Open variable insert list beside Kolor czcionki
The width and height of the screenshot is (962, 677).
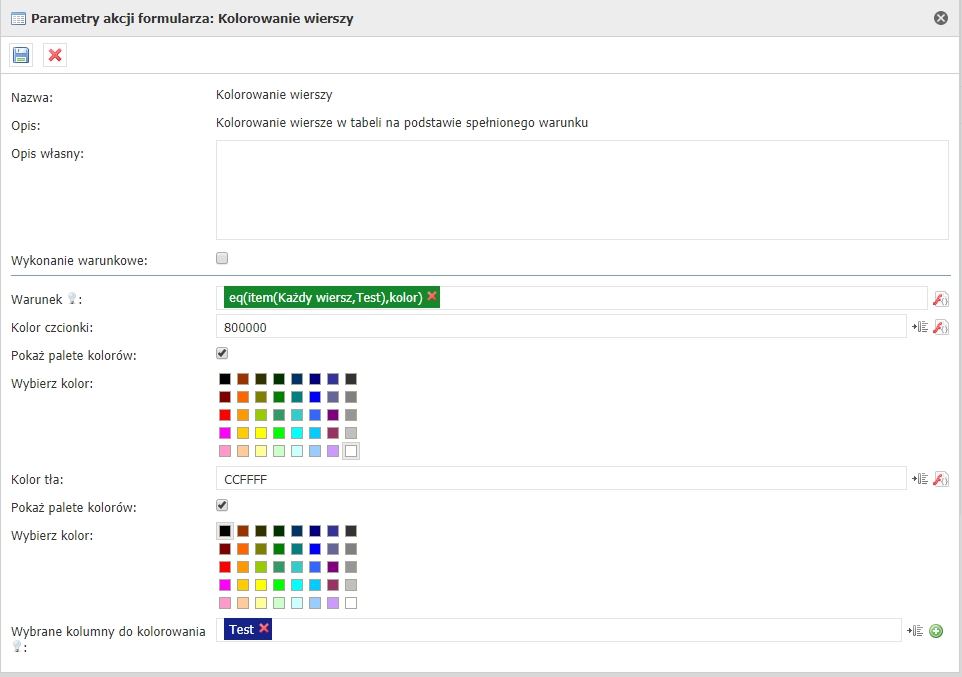point(920,327)
